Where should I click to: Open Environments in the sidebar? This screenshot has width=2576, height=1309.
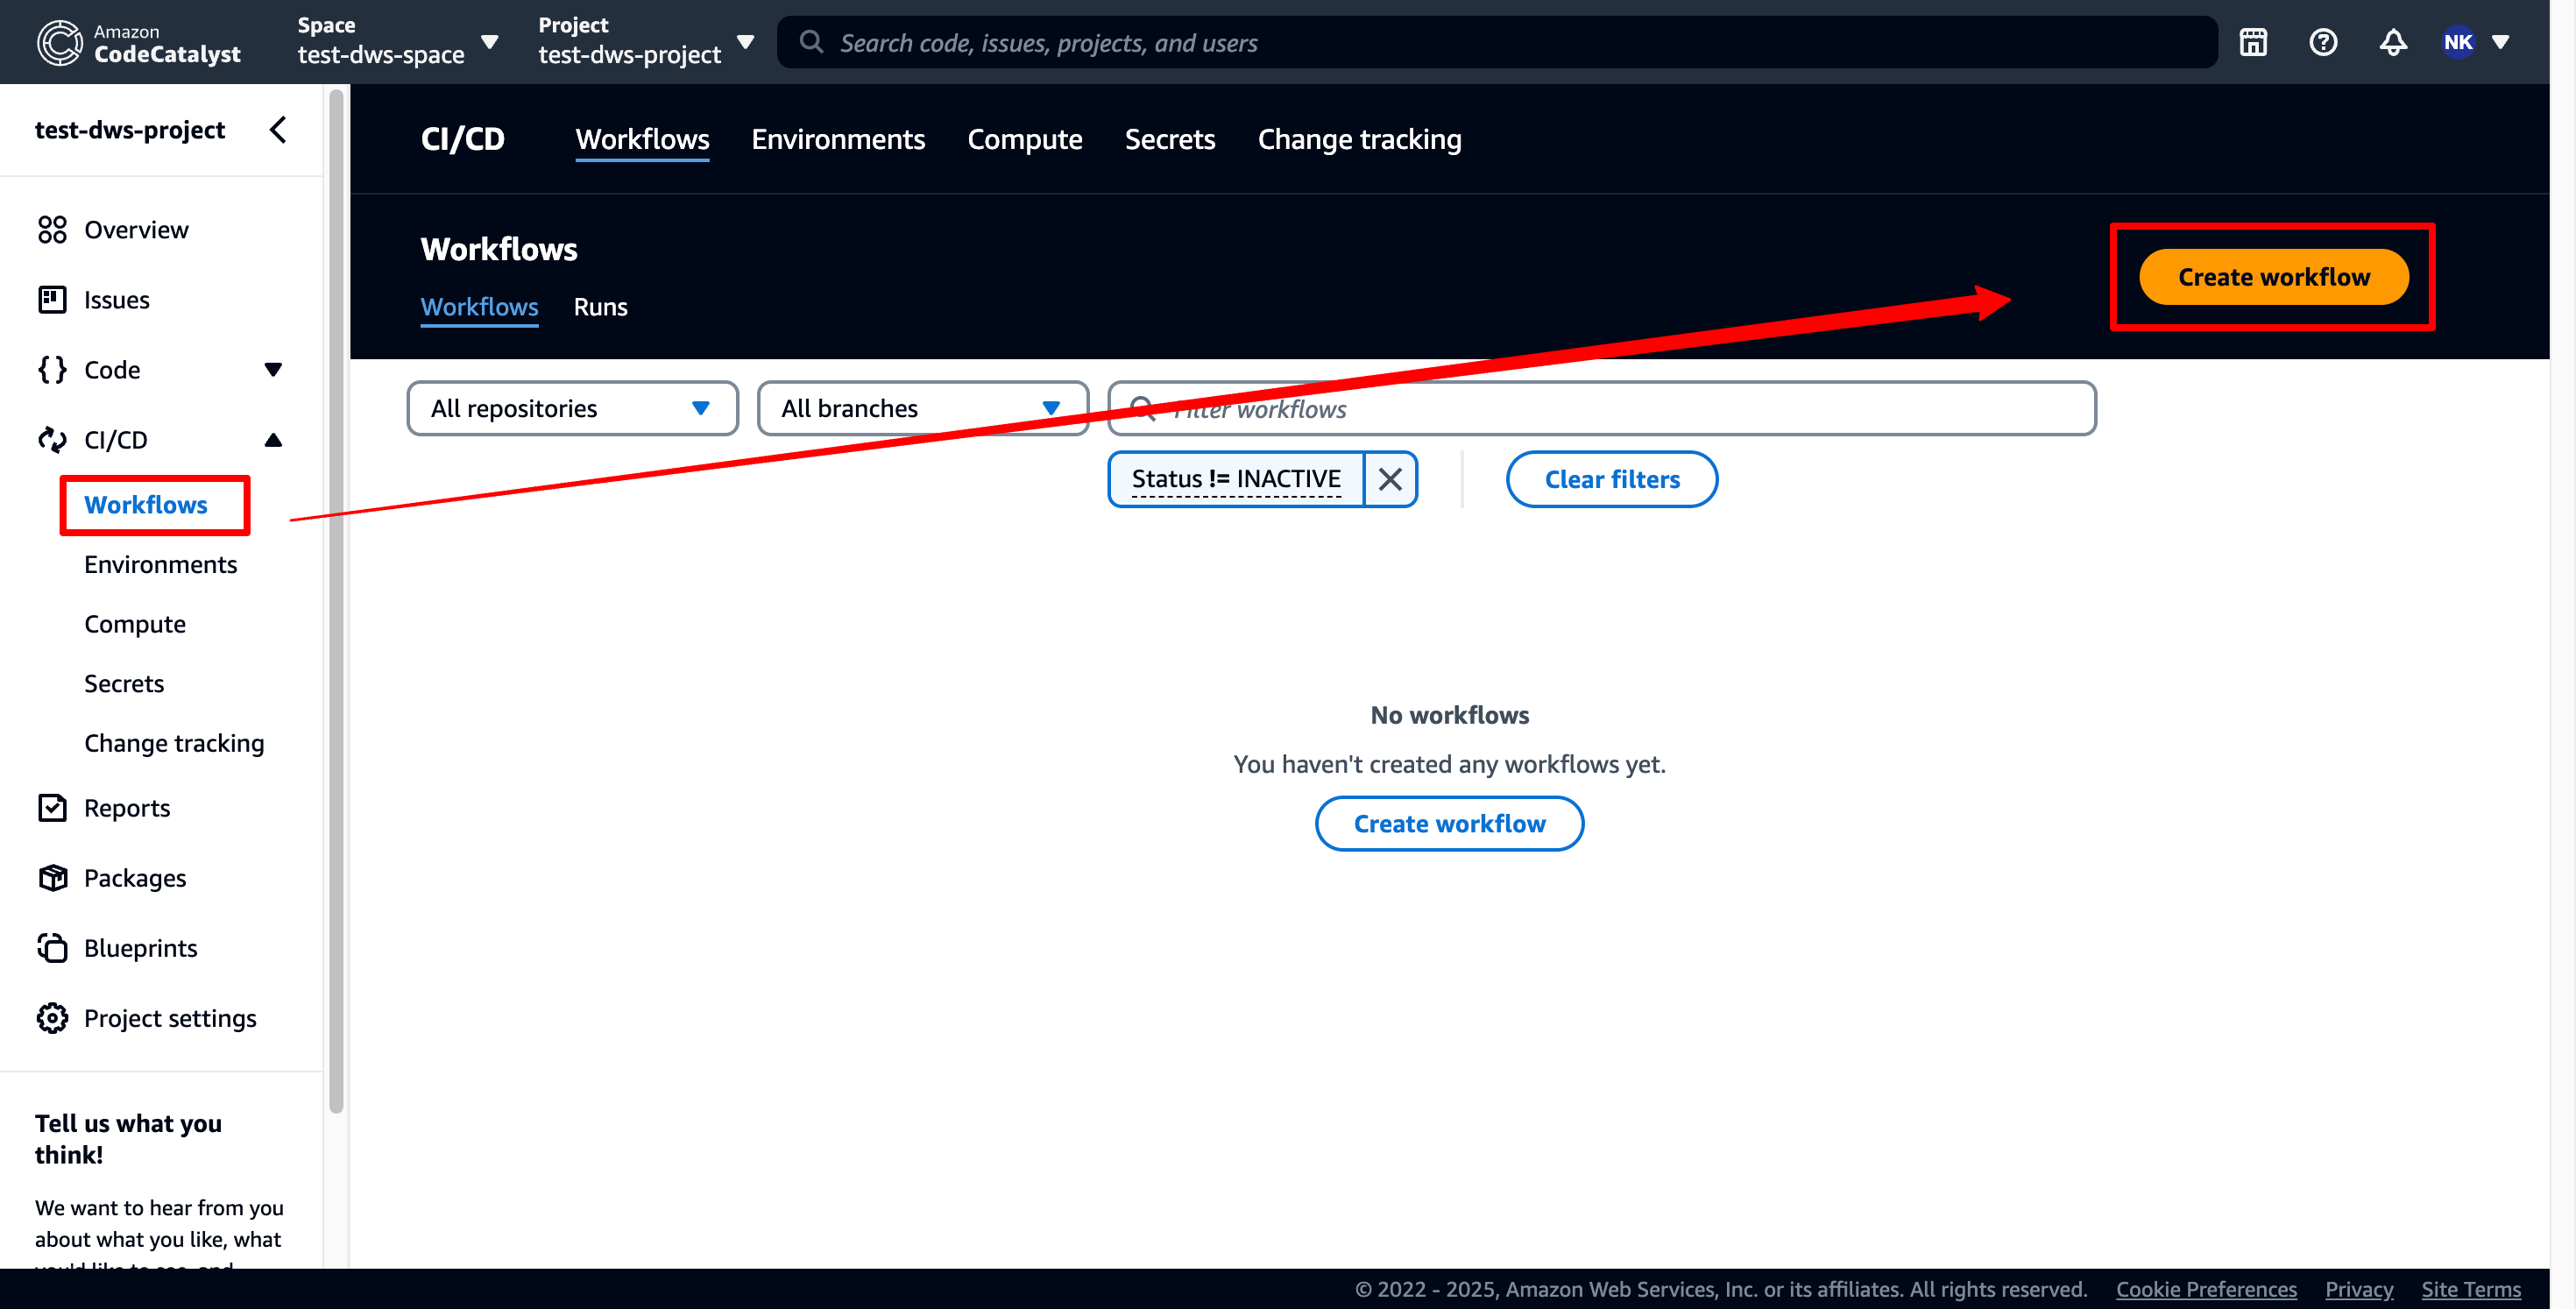(160, 565)
